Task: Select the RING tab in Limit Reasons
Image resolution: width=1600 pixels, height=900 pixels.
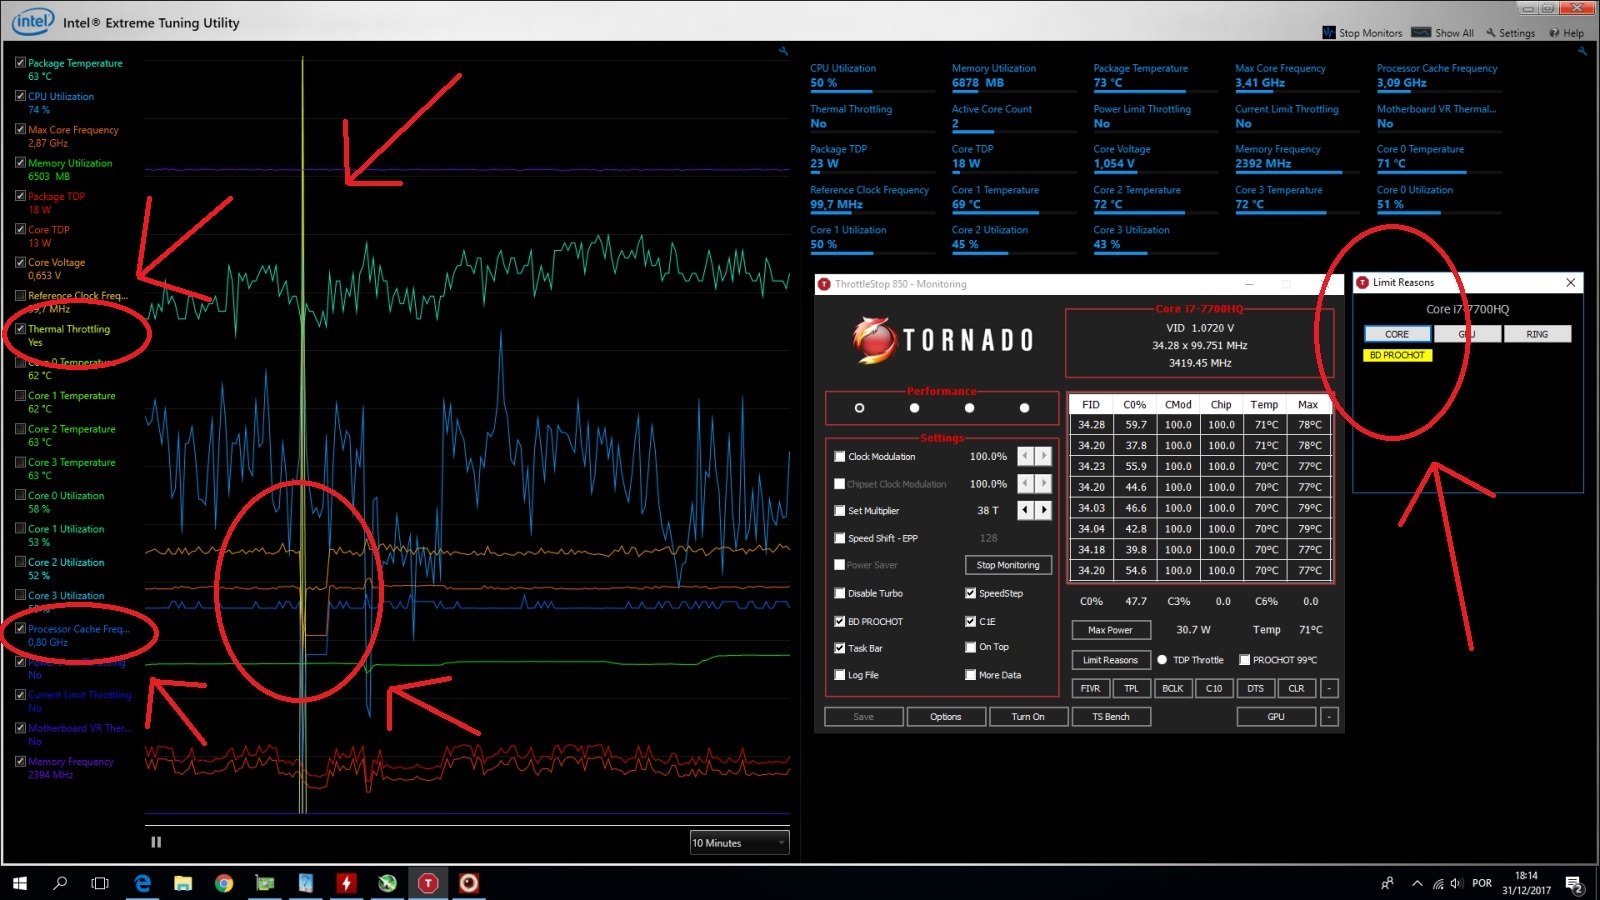Action: coord(1537,334)
